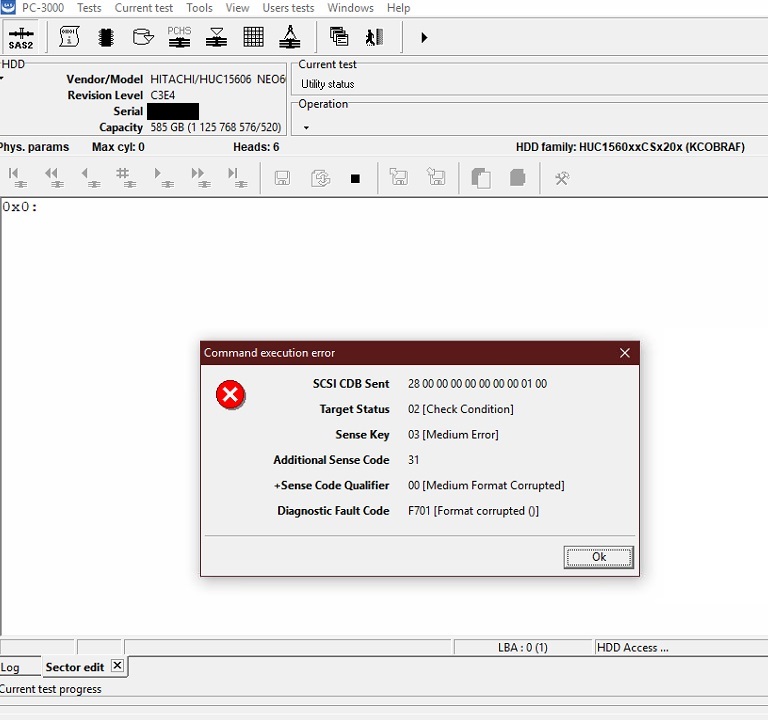
Task: Click the exit running-man toolbar icon
Action: tap(375, 38)
